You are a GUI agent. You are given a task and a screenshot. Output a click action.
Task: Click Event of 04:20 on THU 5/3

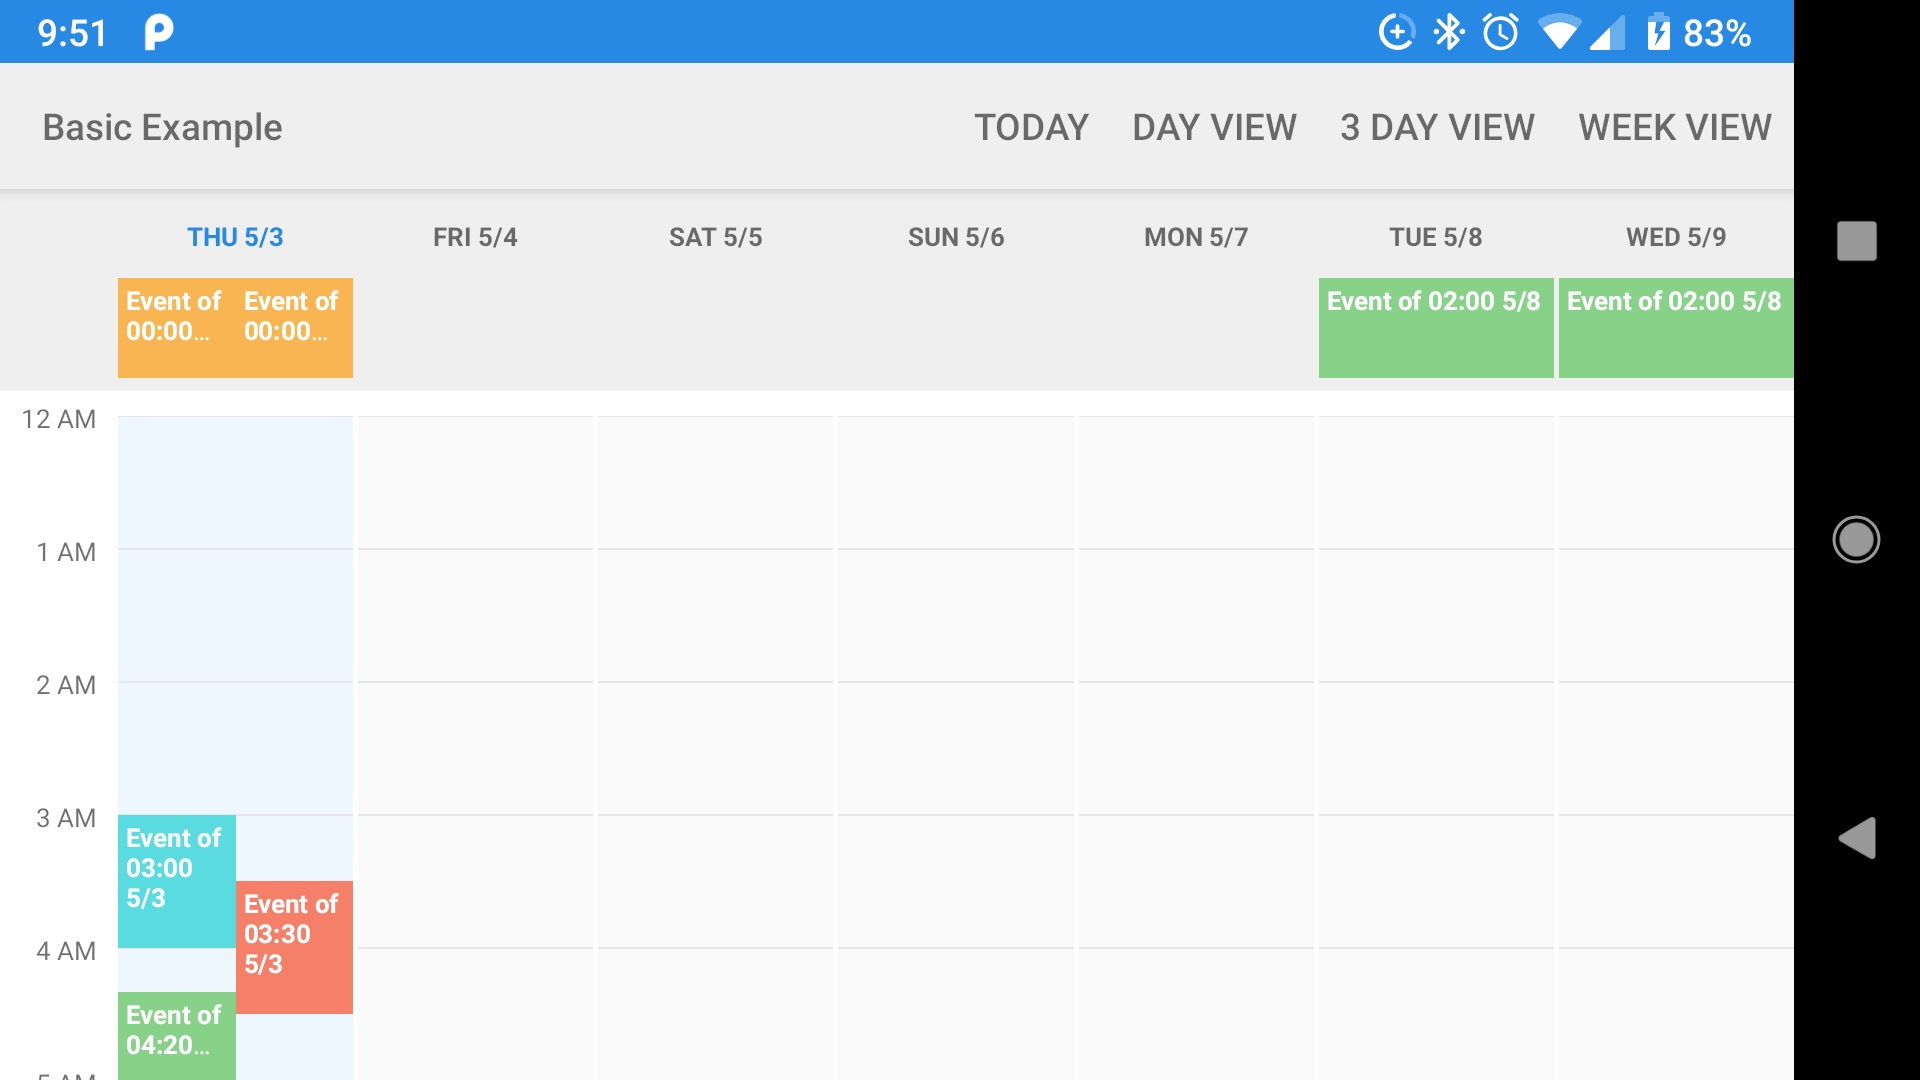tap(174, 1035)
